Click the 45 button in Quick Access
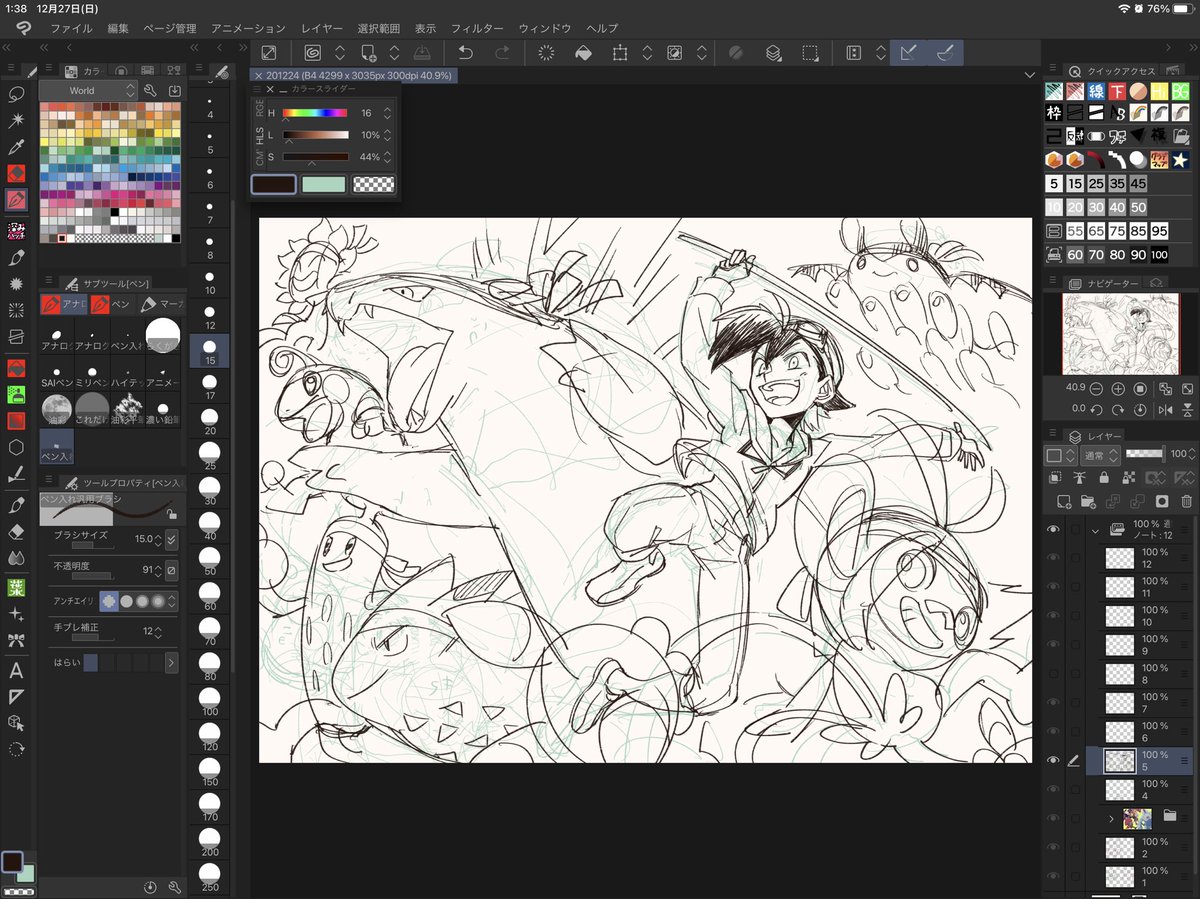Screen dimensions: 1200x899 1138,184
